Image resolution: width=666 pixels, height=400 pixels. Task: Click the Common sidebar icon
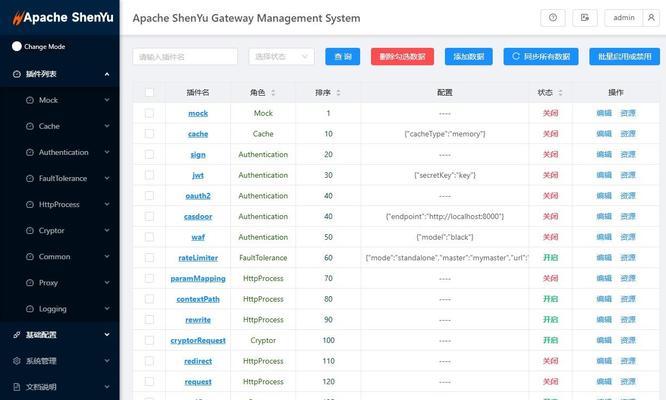[30, 257]
